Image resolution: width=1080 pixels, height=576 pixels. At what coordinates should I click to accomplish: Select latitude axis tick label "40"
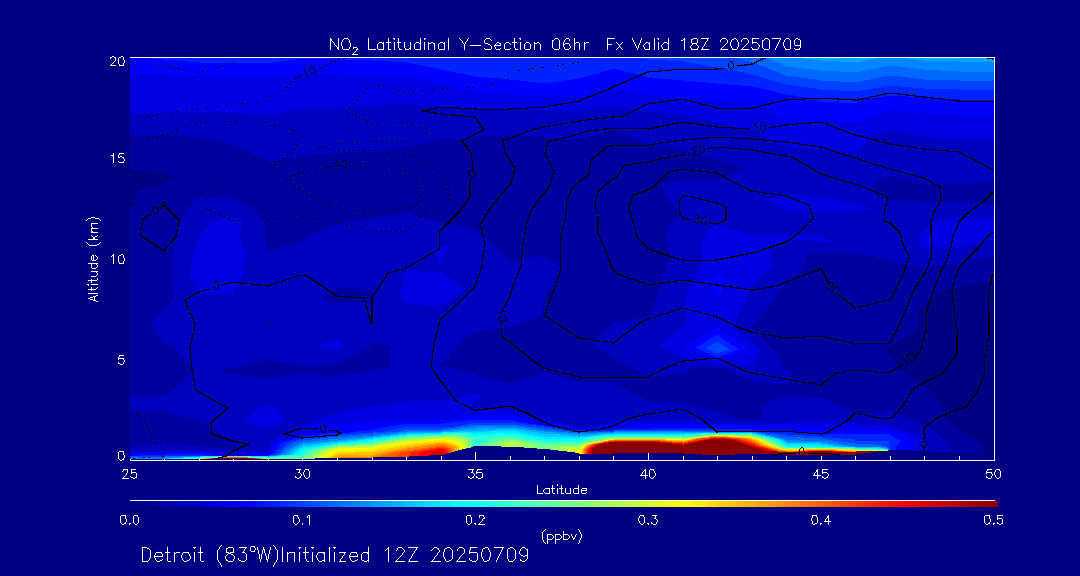click(x=648, y=474)
